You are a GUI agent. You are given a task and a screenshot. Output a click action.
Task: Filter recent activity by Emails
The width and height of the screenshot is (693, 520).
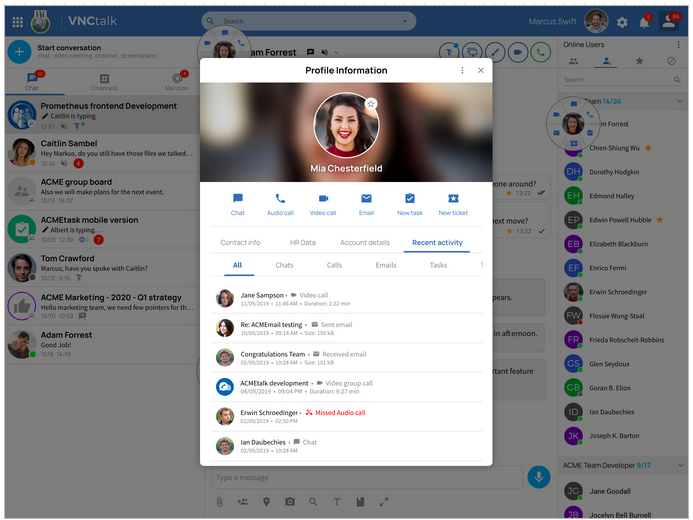386,265
